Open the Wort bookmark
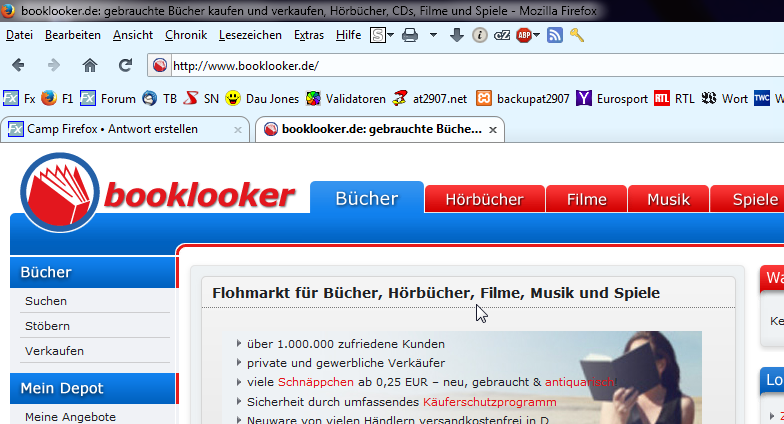 724,98
